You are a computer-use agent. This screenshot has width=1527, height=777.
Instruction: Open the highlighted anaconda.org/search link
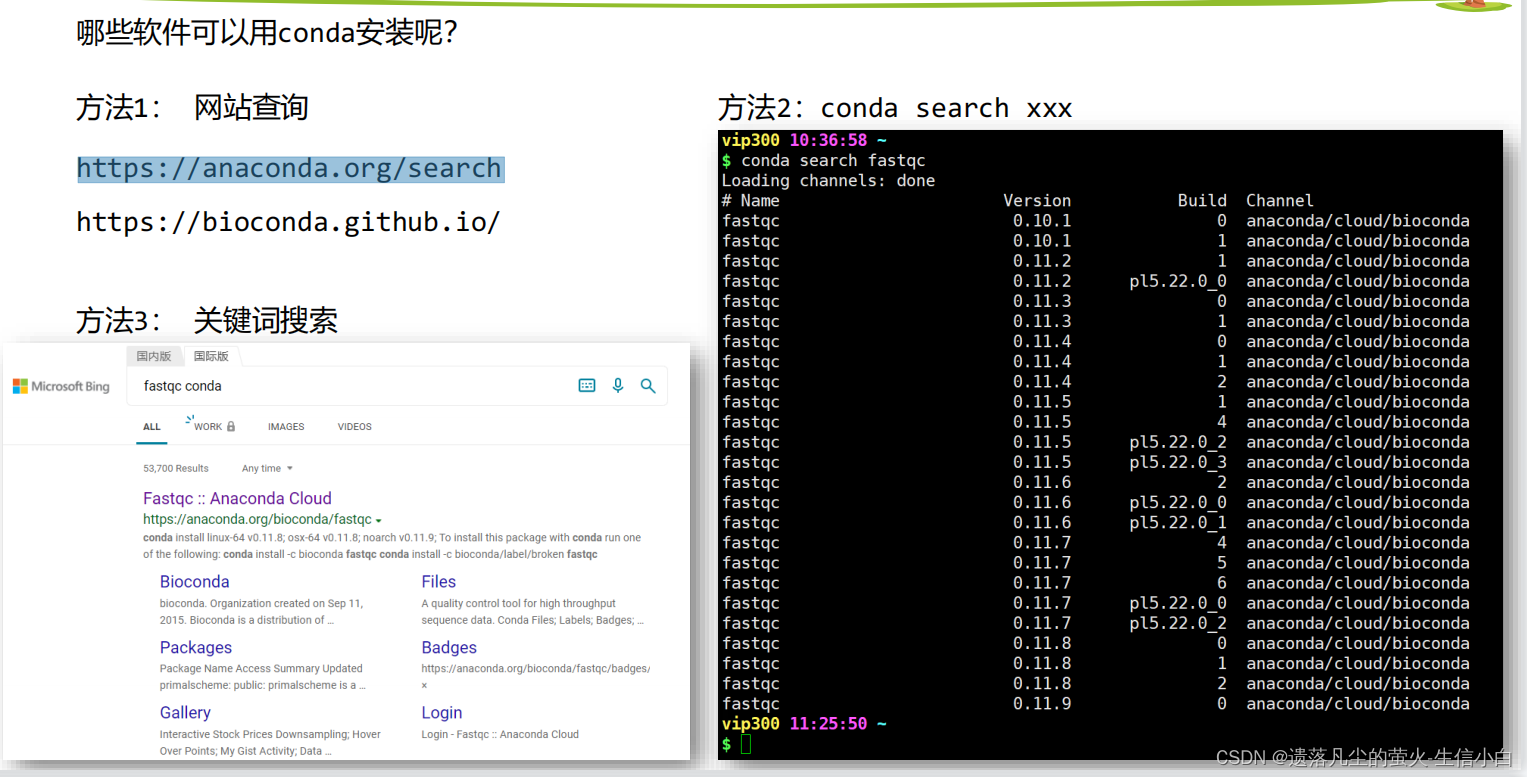[290, 168]
